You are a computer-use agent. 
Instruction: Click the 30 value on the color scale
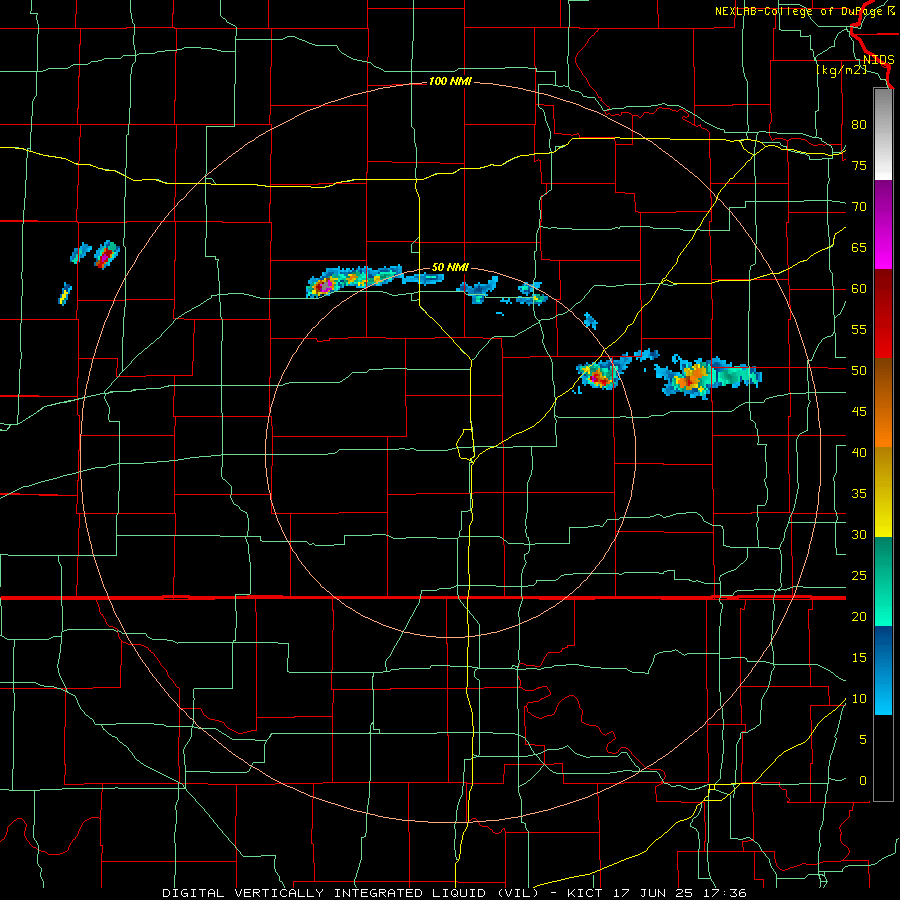(859, 534)
